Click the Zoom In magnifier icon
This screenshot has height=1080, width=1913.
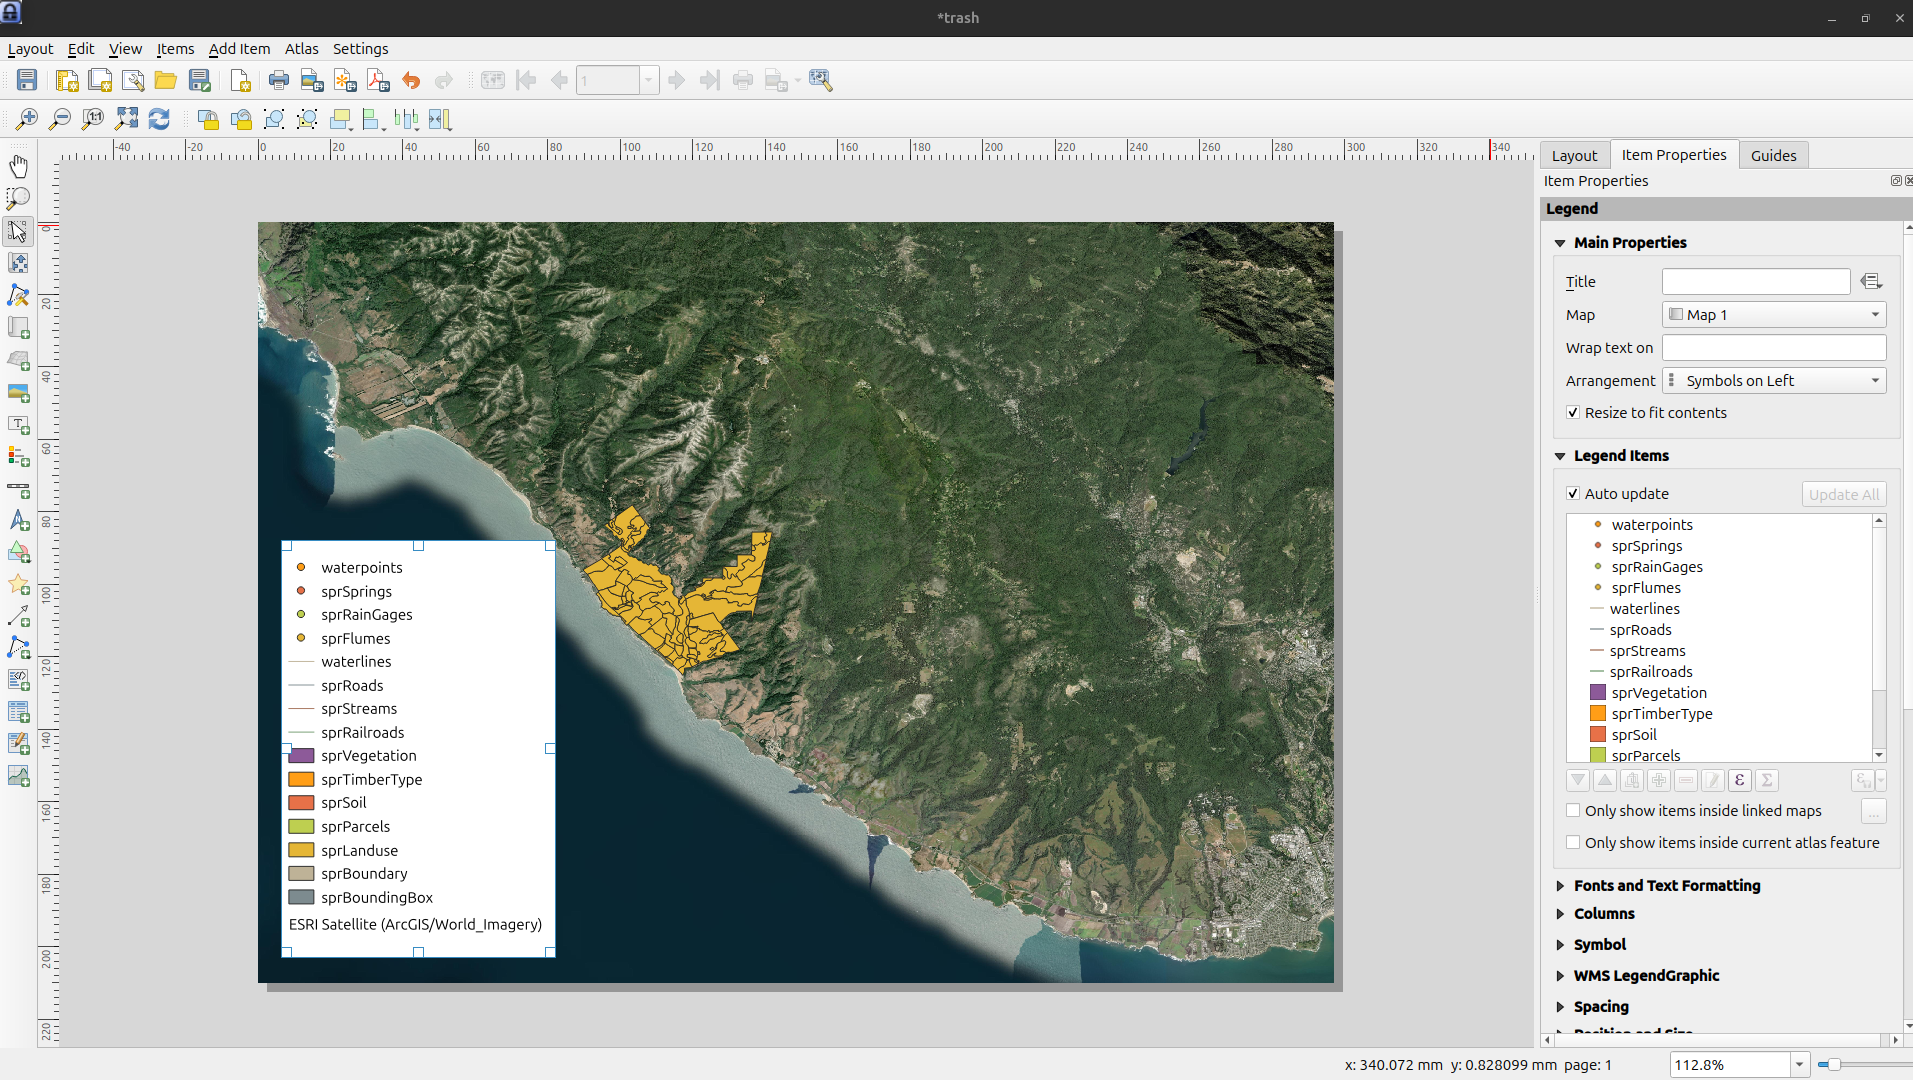tap(27, 120)
